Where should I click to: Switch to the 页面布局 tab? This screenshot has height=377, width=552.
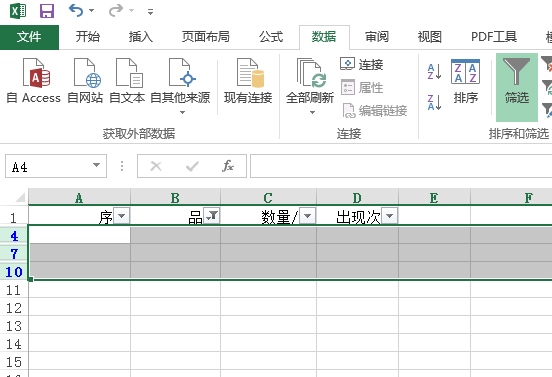point(206,37)
